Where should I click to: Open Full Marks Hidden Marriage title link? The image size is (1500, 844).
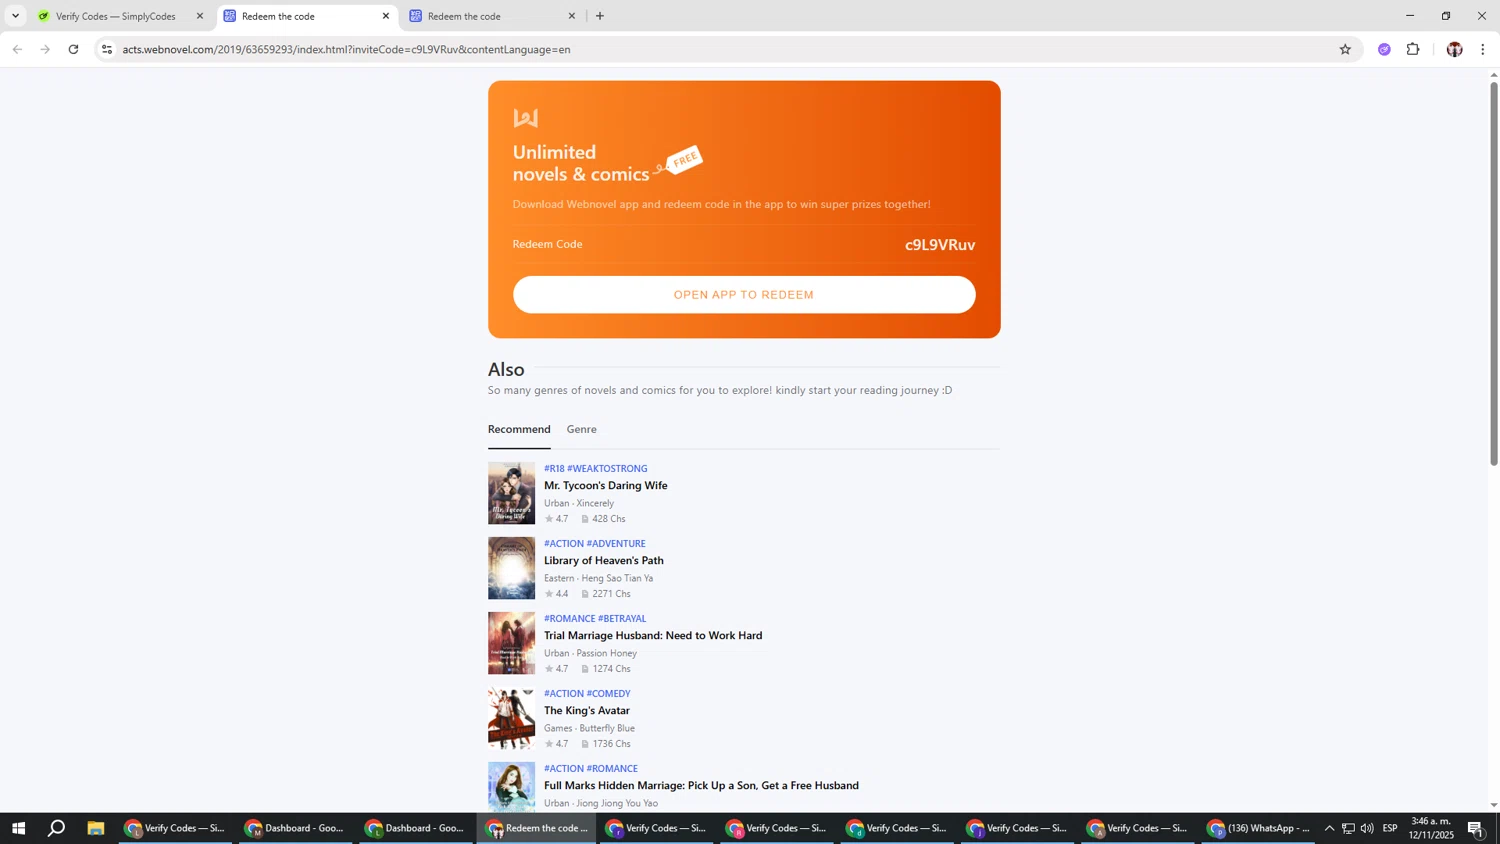tap(701, 786)
